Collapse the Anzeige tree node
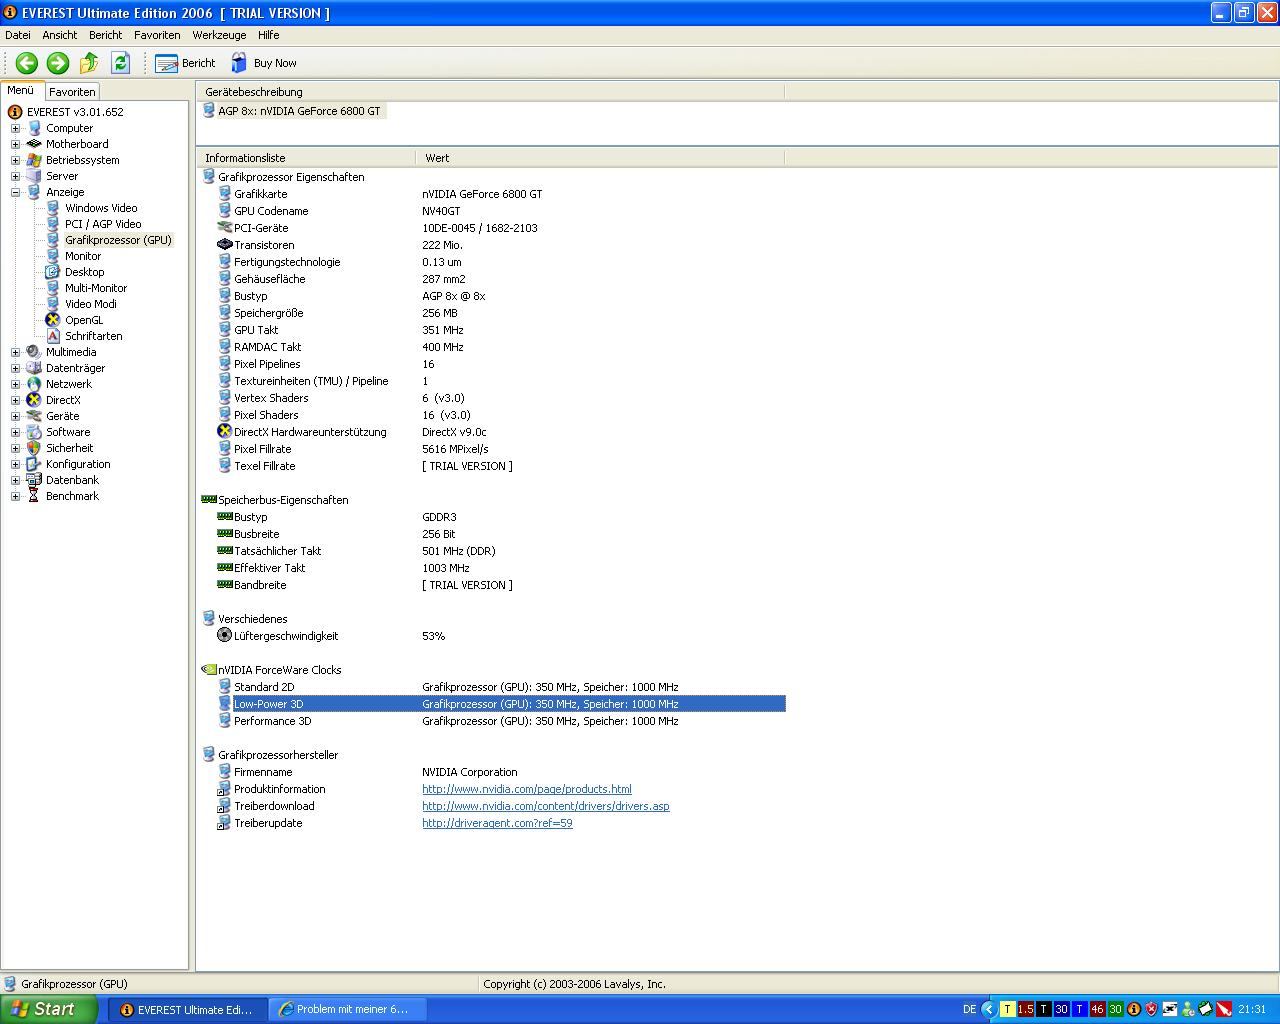The width and height of the screenshot is (1280, 1024). point(15,192)
